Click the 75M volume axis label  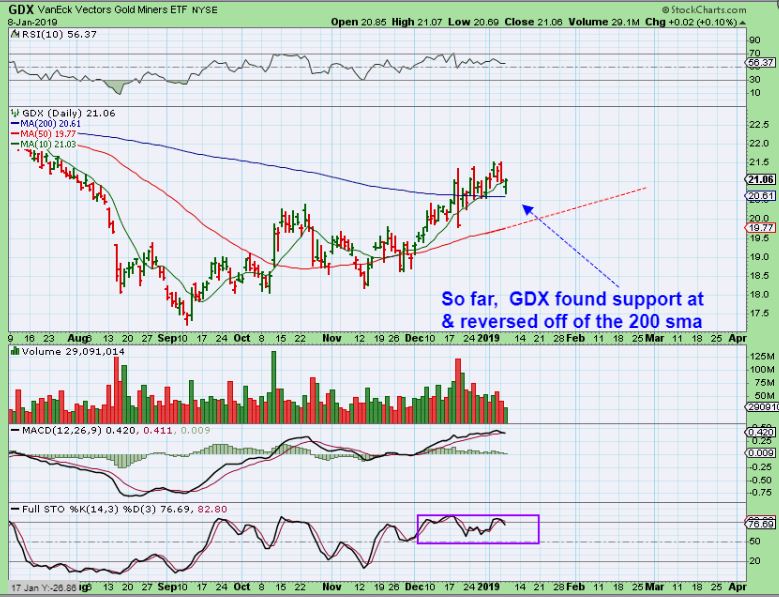click(763, 382)
